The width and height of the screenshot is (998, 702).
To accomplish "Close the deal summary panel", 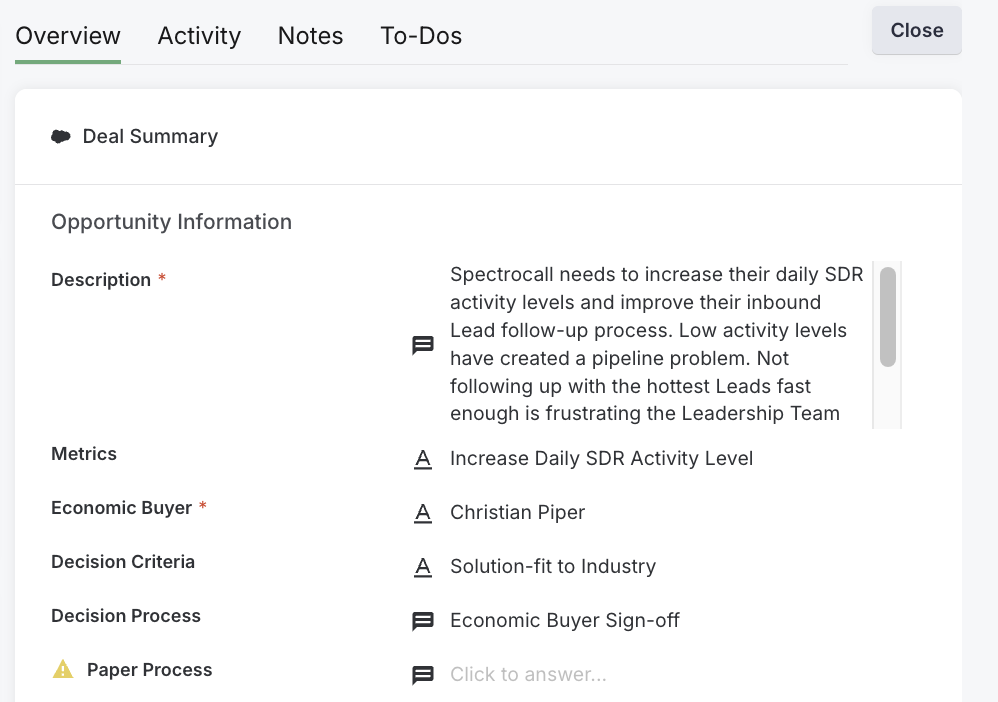I will click(x=916, y=30).
